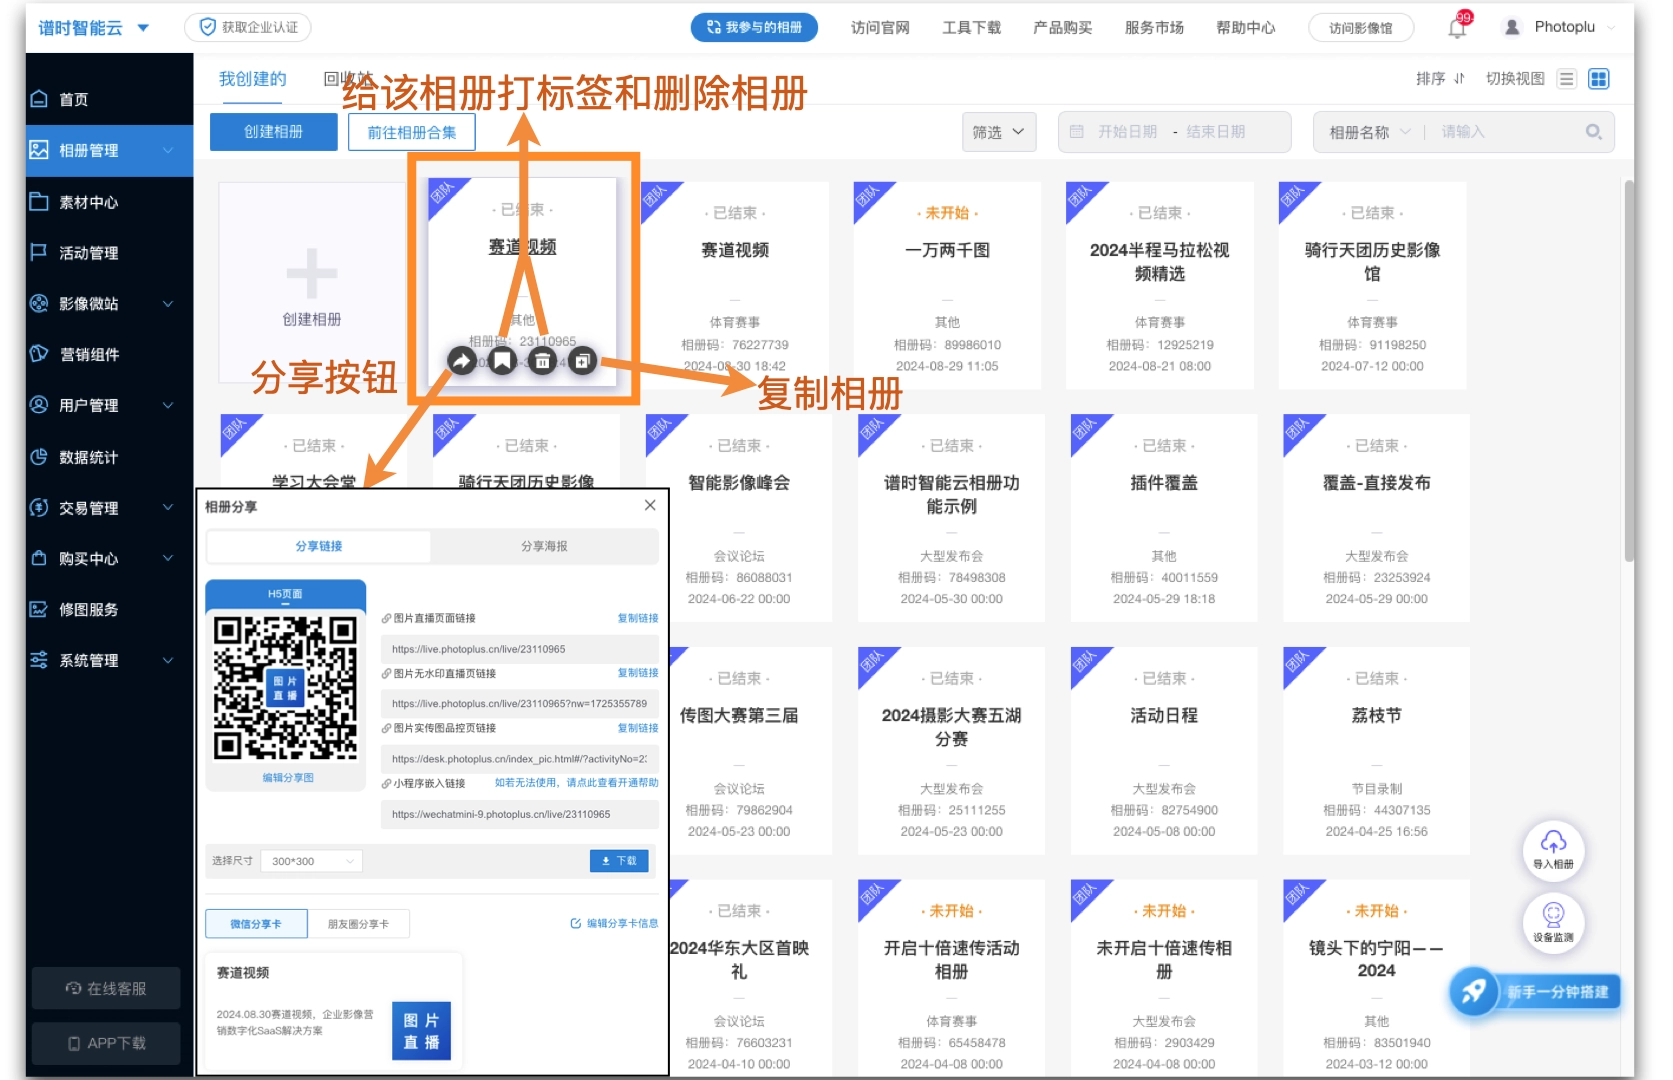Toggle 排序 sort order

click(x=1440, y=79)
